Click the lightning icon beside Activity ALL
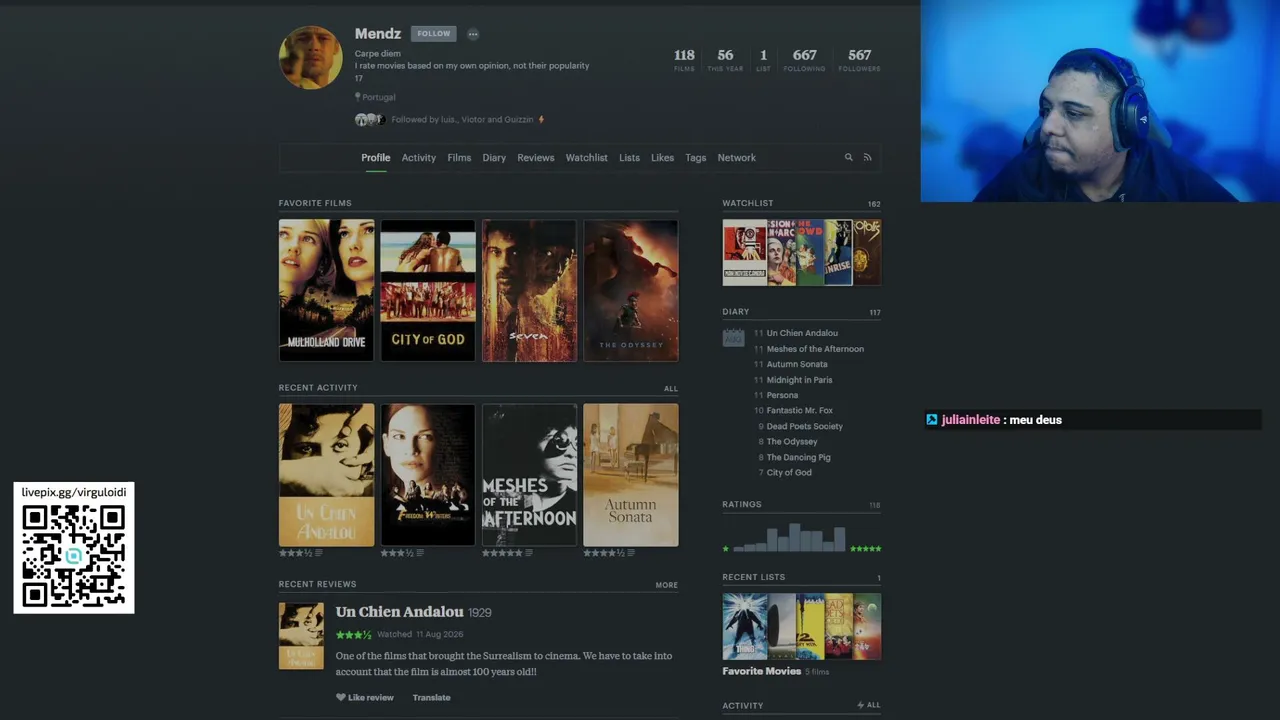The height and width of the screenshot is (720, 1280). click(x=860, y=705)
